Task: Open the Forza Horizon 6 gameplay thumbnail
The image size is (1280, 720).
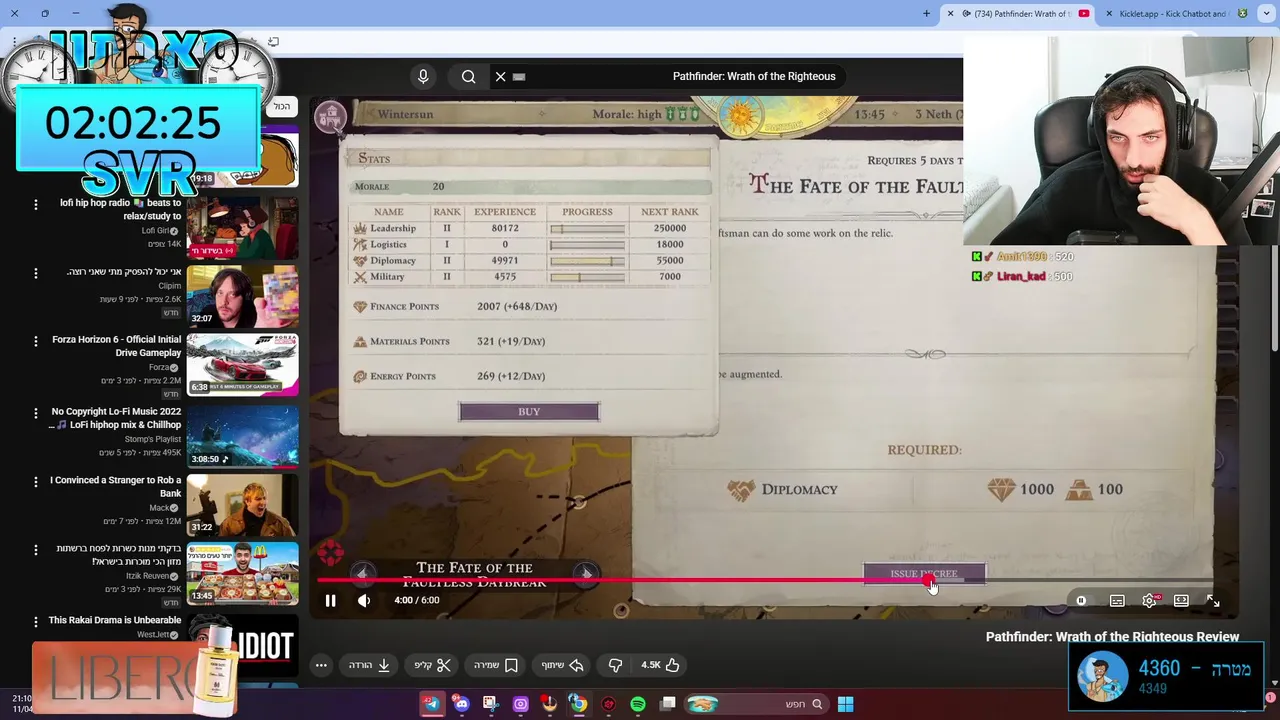Action: 243,364
